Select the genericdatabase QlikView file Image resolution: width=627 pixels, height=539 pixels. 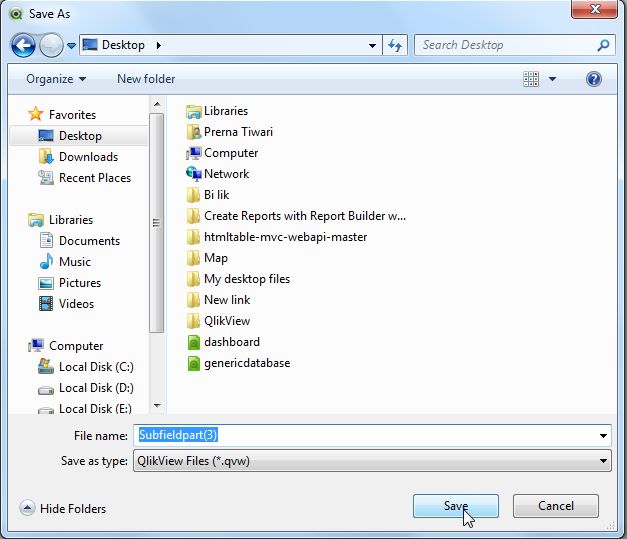(238, 363)
